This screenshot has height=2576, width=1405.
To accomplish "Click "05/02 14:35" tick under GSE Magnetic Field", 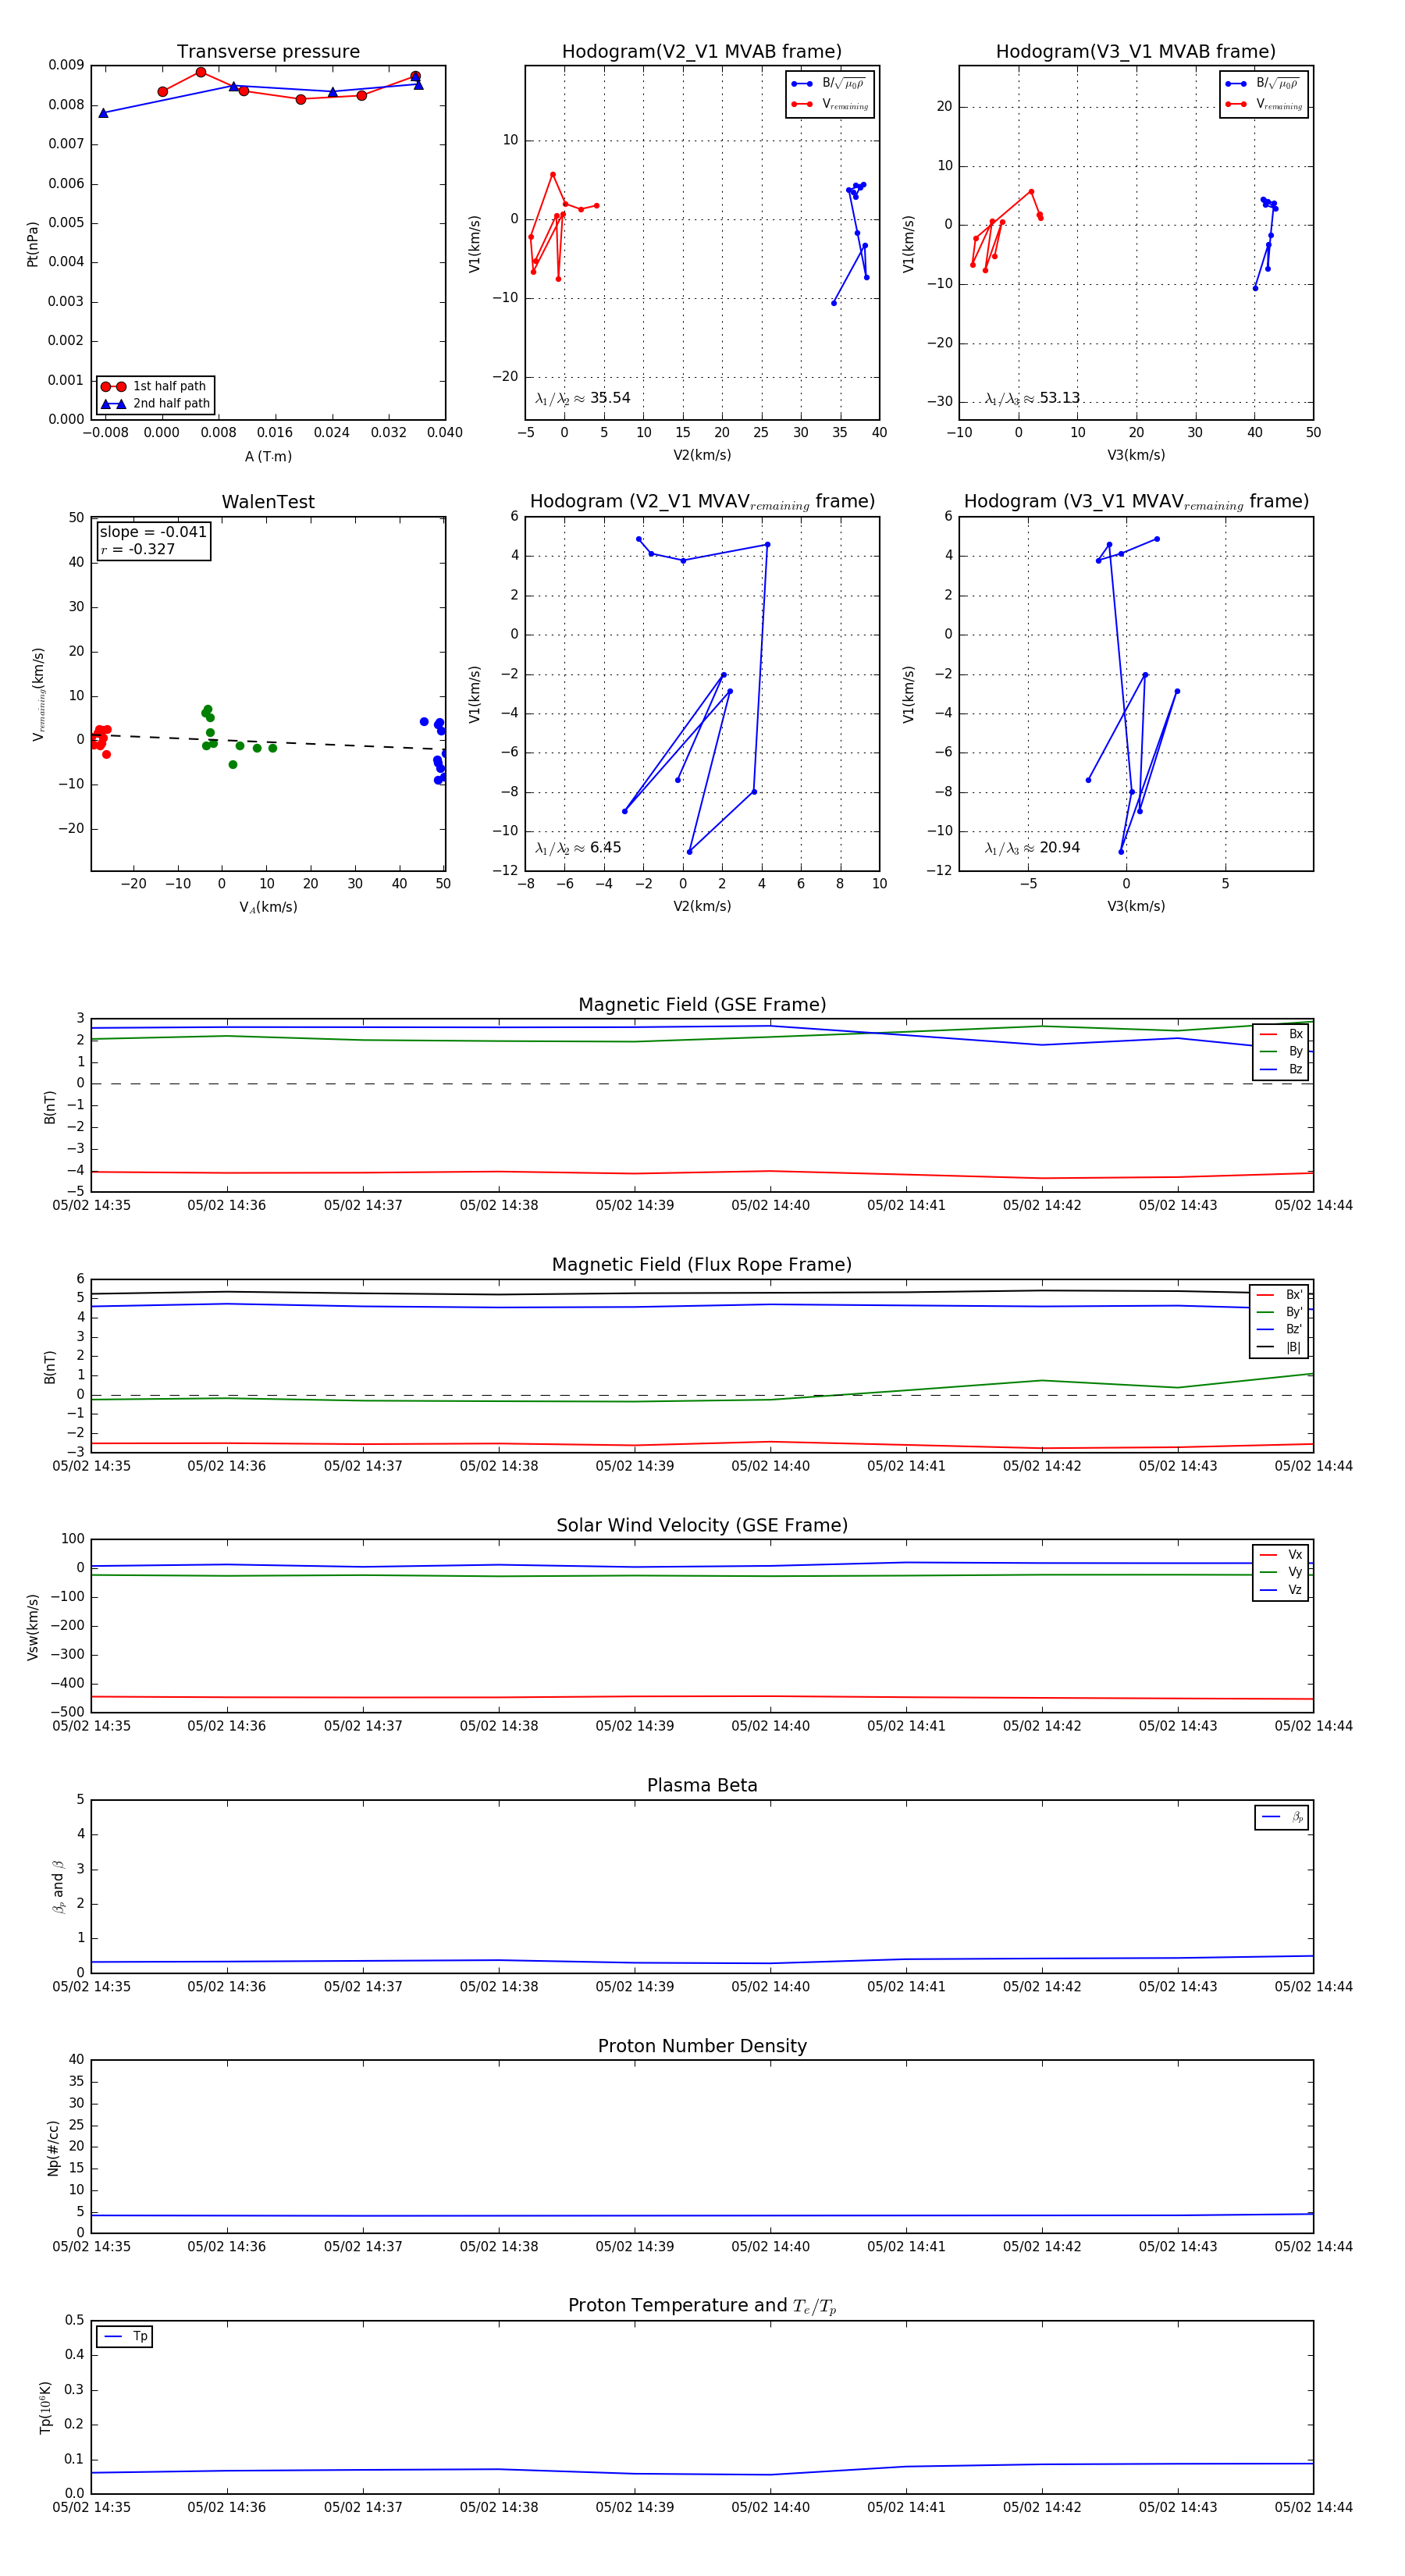I will 91,1205.
